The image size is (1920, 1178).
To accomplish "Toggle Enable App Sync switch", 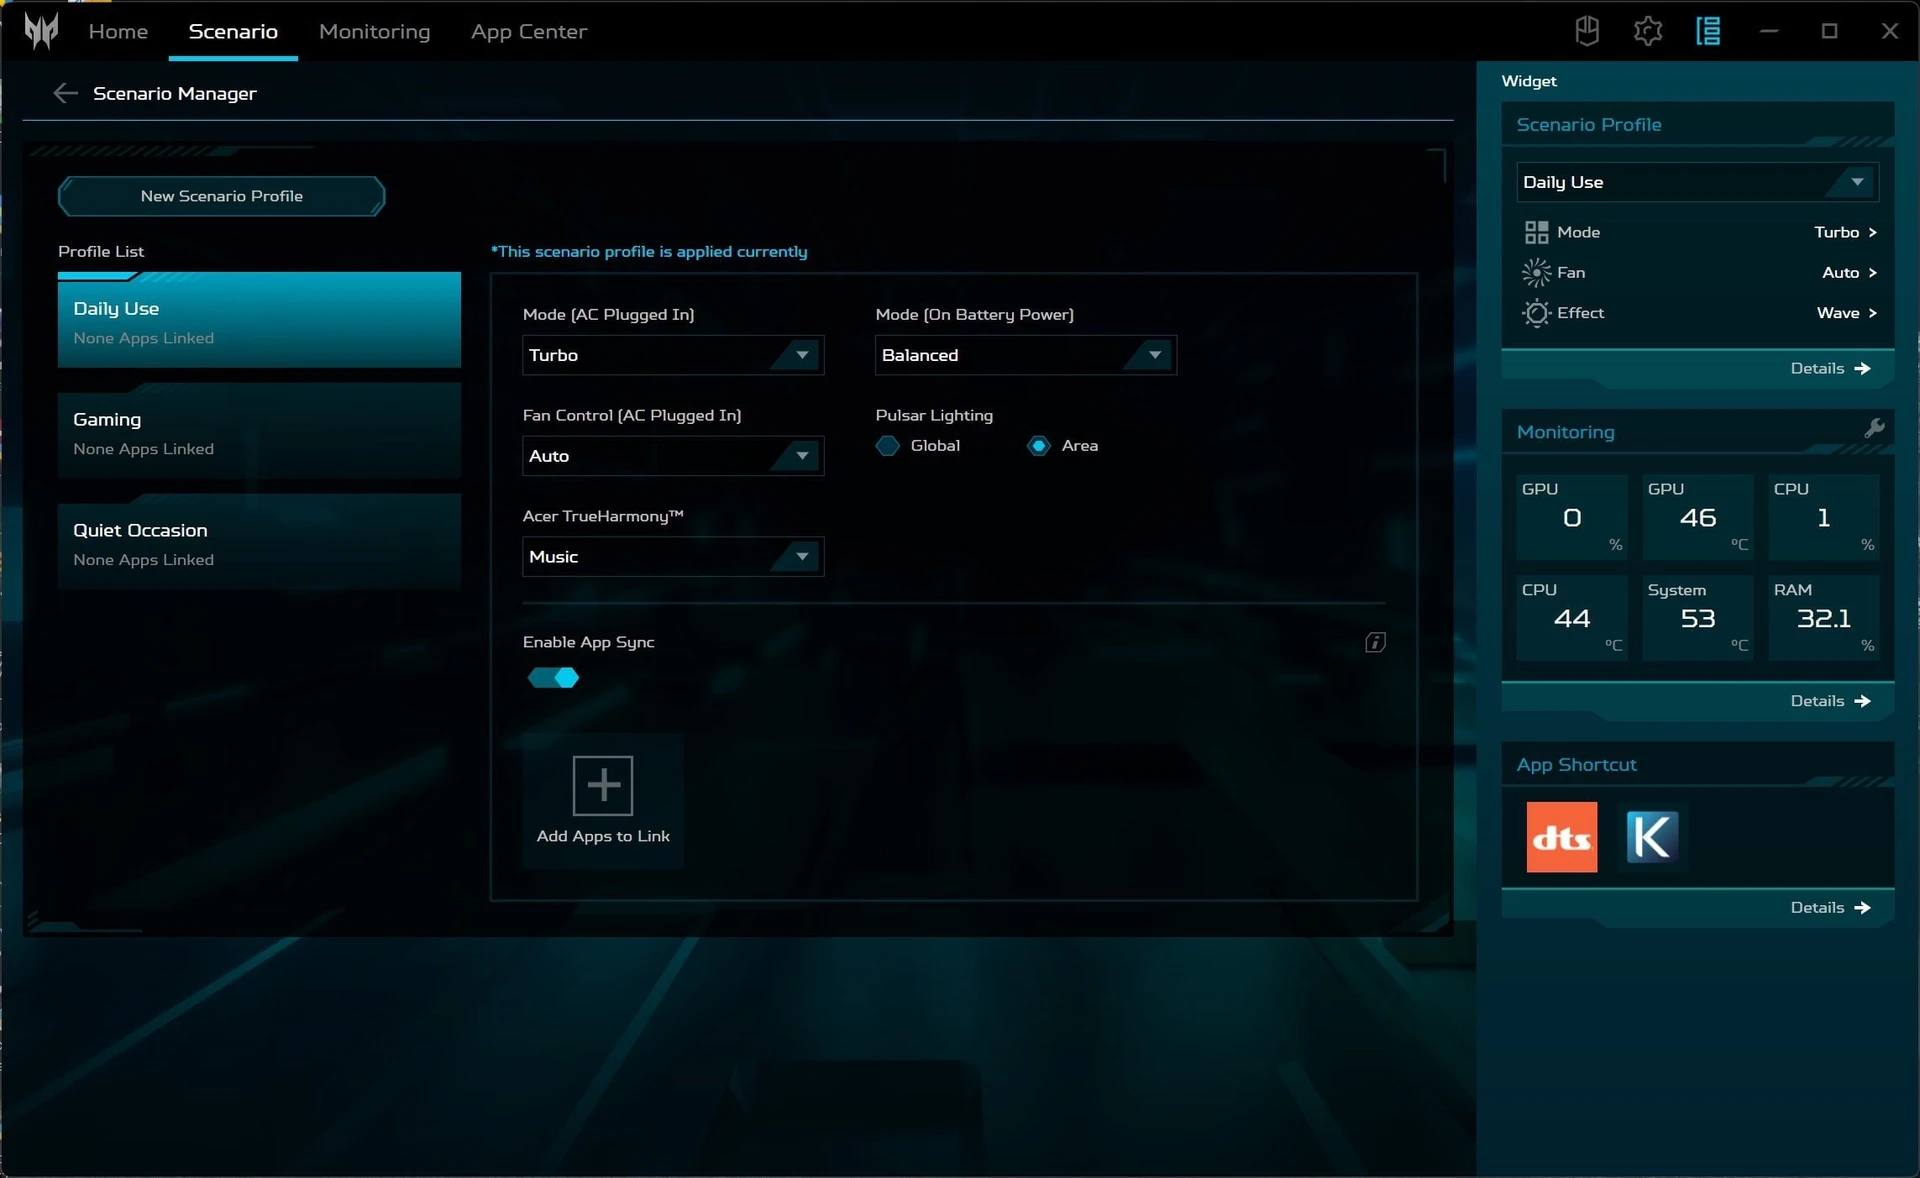I will 553,678.
